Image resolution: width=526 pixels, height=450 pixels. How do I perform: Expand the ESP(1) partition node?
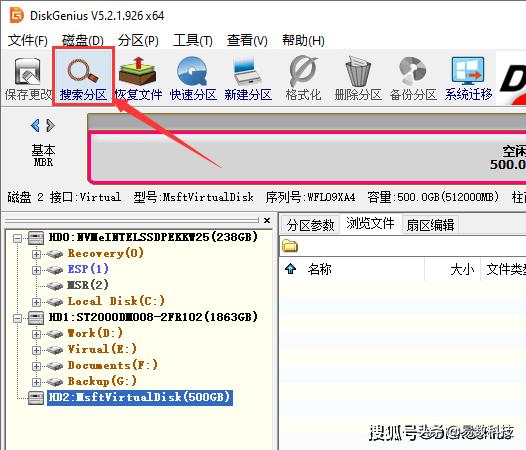(36, 270)
